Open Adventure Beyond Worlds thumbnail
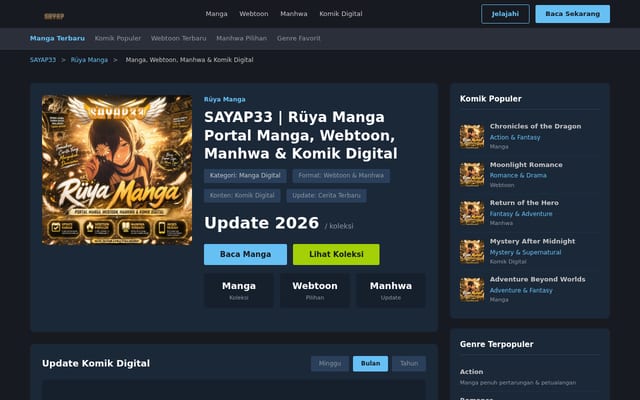The image size is (640, 400). [472, 289]
